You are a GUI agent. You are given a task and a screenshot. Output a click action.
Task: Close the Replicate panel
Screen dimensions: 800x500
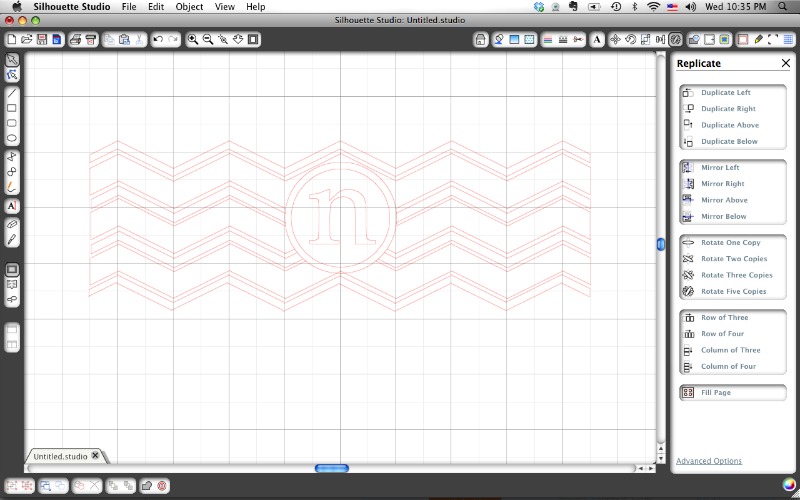point(786,63)
